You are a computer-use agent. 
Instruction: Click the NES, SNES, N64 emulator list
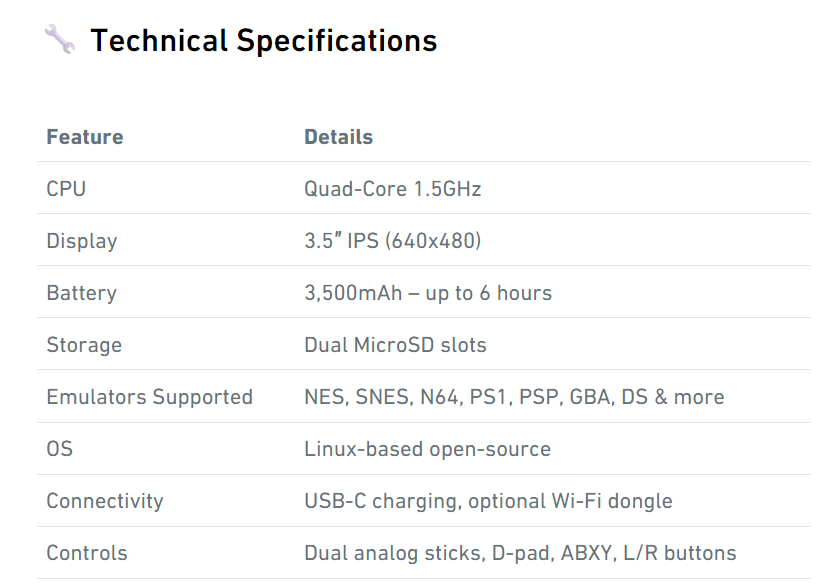514,397
